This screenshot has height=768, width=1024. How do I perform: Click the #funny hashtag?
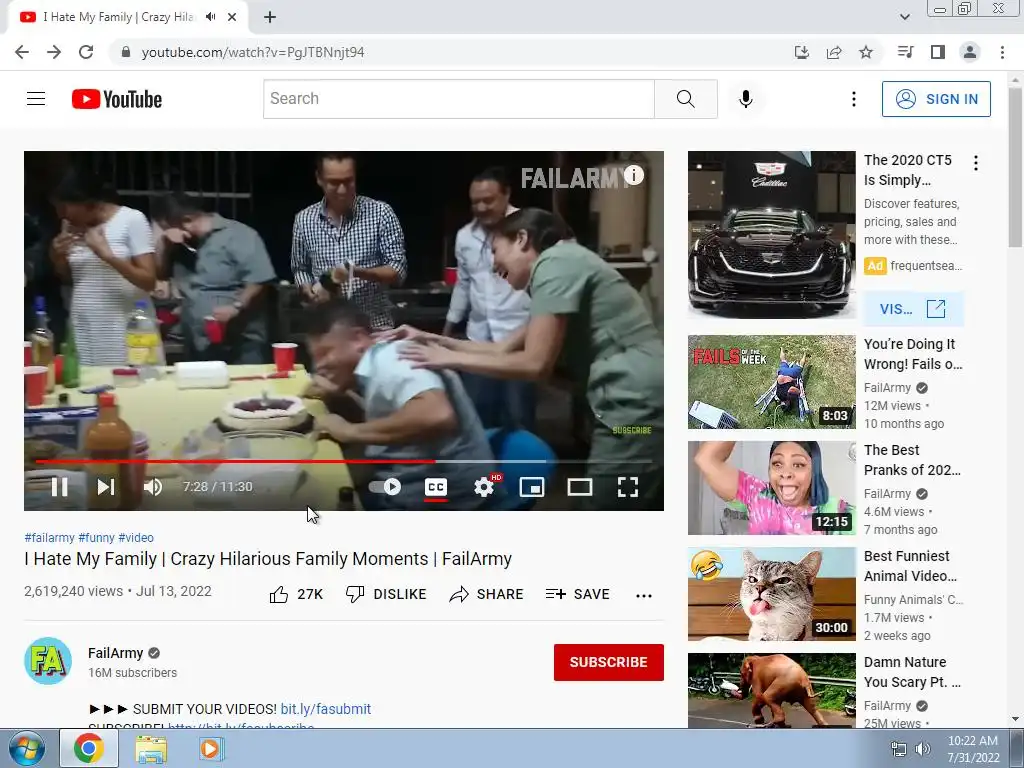pos(97,537)
